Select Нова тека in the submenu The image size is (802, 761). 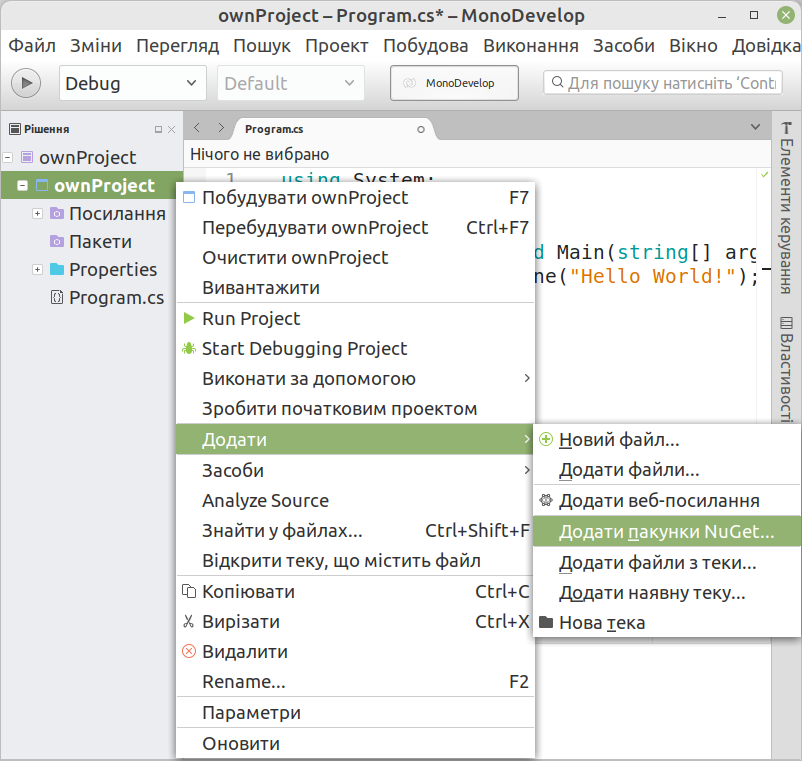(x=667, y=623)
